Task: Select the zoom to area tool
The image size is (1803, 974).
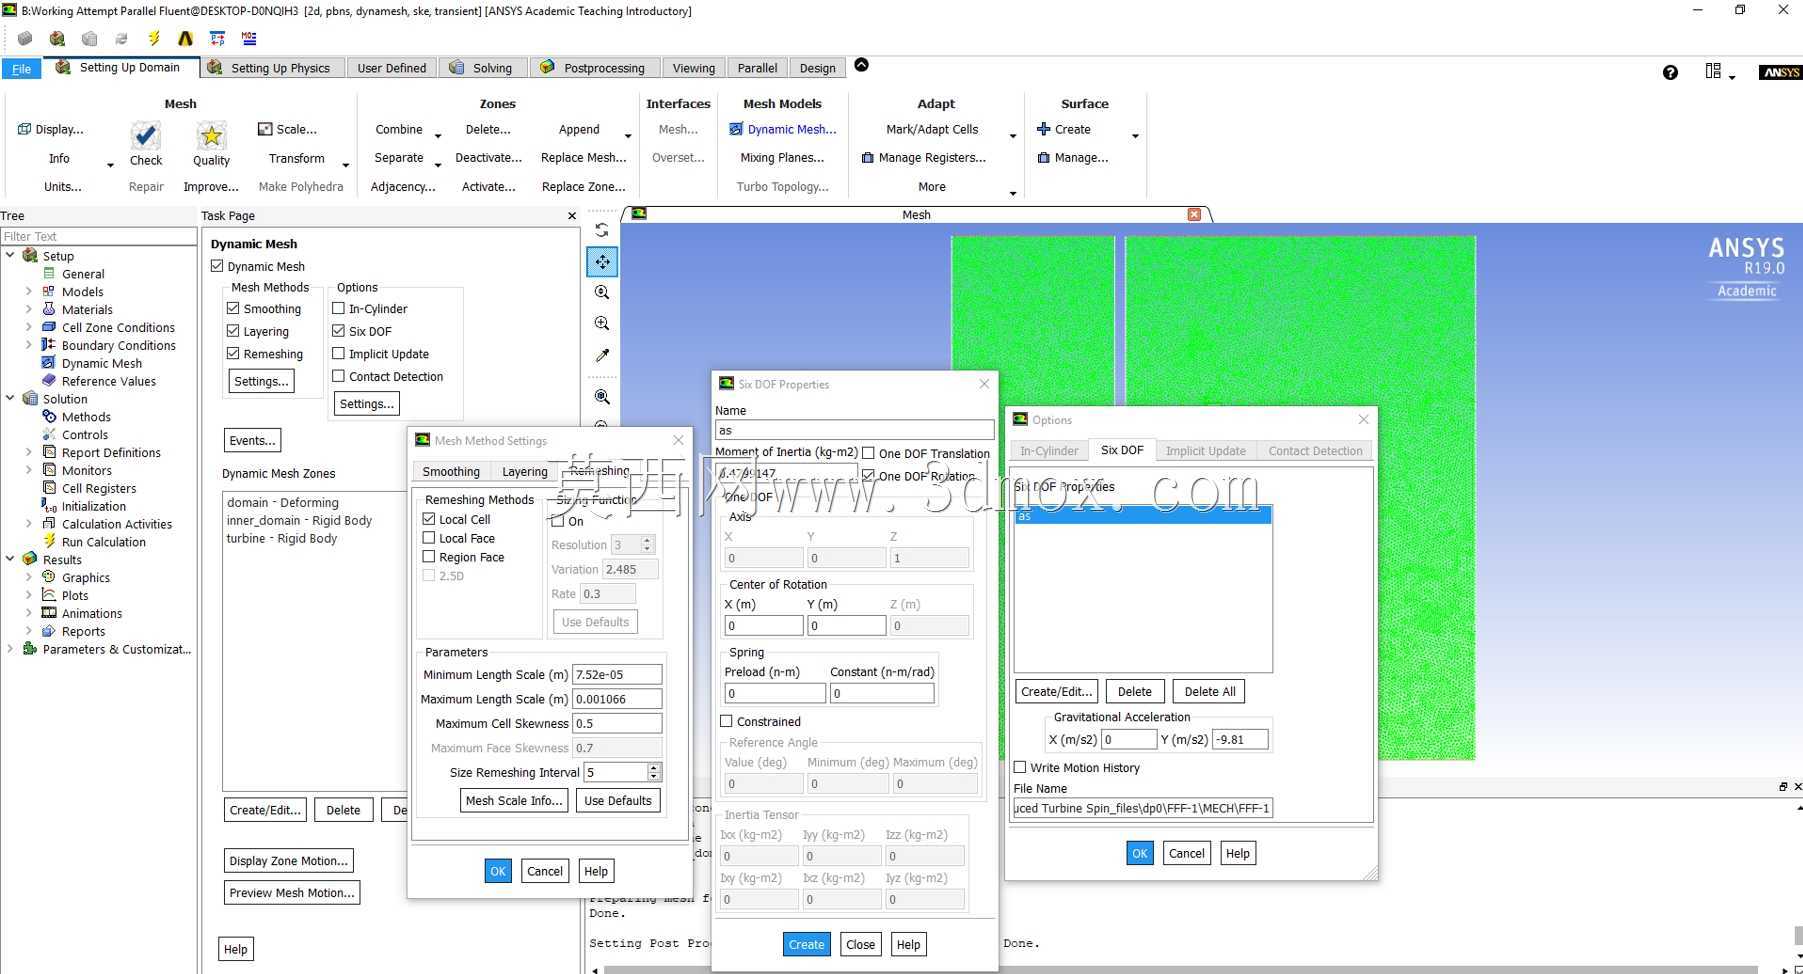Action: point(602,324)
